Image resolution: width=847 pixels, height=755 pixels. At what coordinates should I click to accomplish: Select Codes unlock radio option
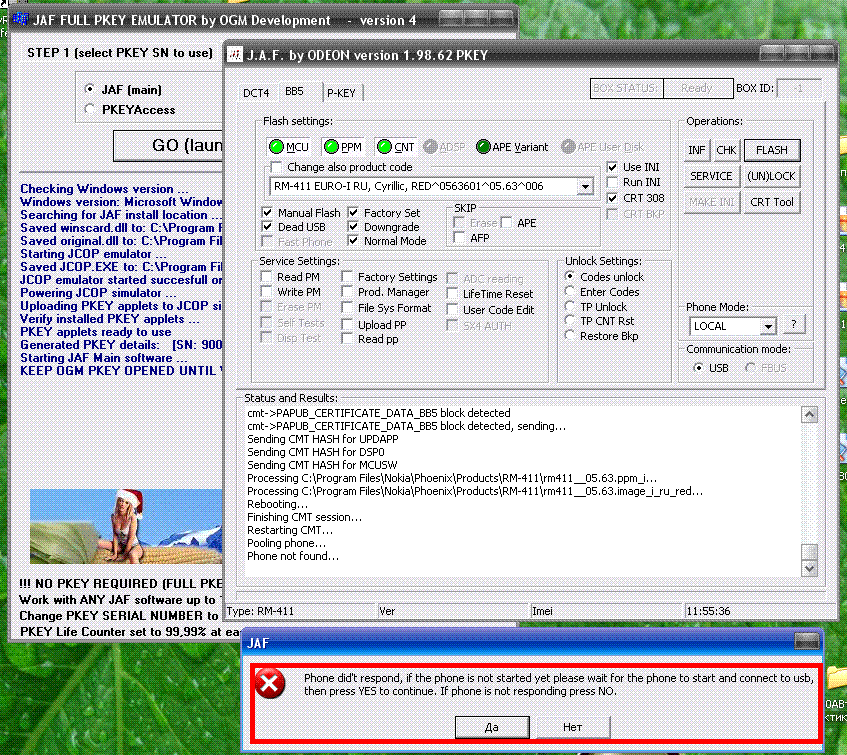(569, 276)
